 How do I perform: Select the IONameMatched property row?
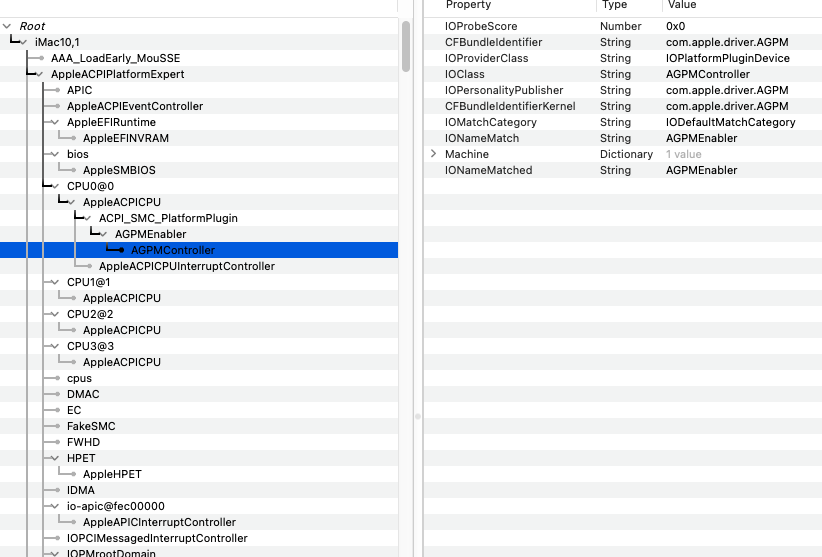click(x=623, y=170)
